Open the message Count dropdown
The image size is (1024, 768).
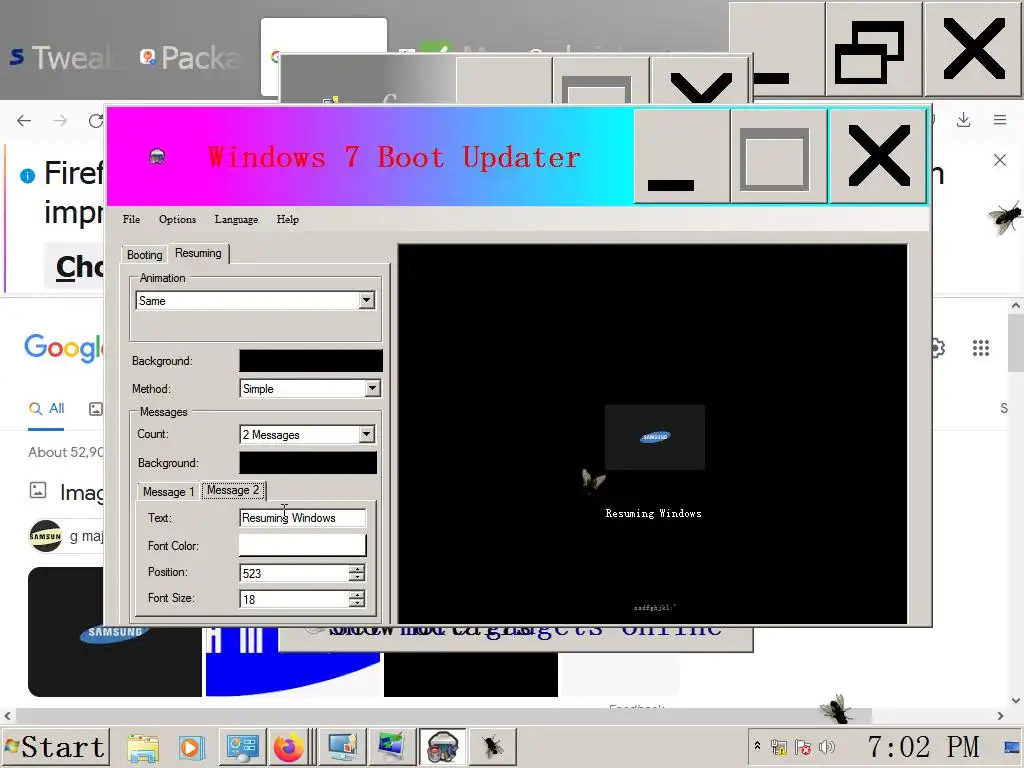coord(366,434)
